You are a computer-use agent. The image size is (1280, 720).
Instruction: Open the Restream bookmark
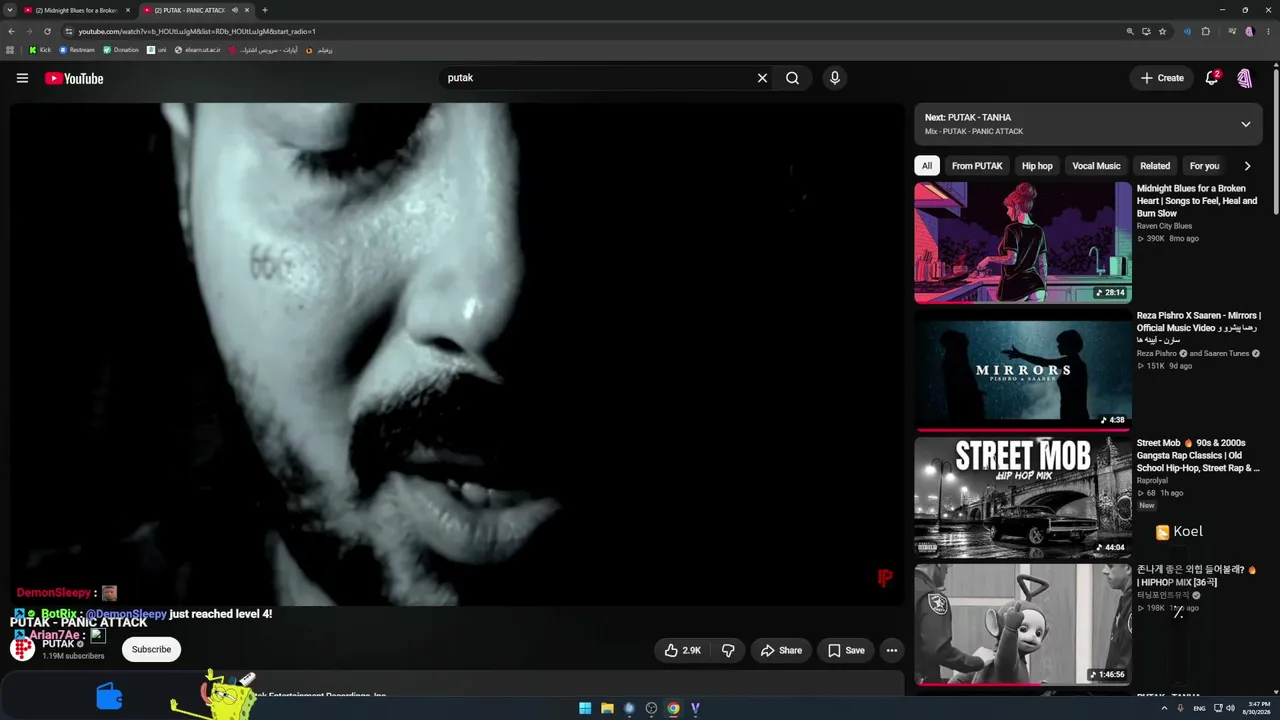pos(77,50)
